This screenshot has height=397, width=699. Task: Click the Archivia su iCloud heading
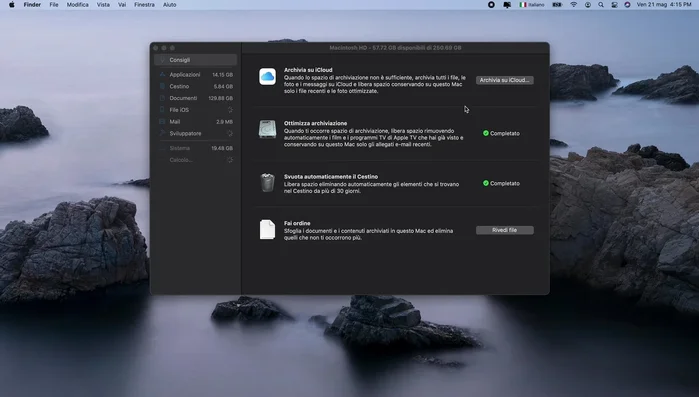[x=308, y=70]
